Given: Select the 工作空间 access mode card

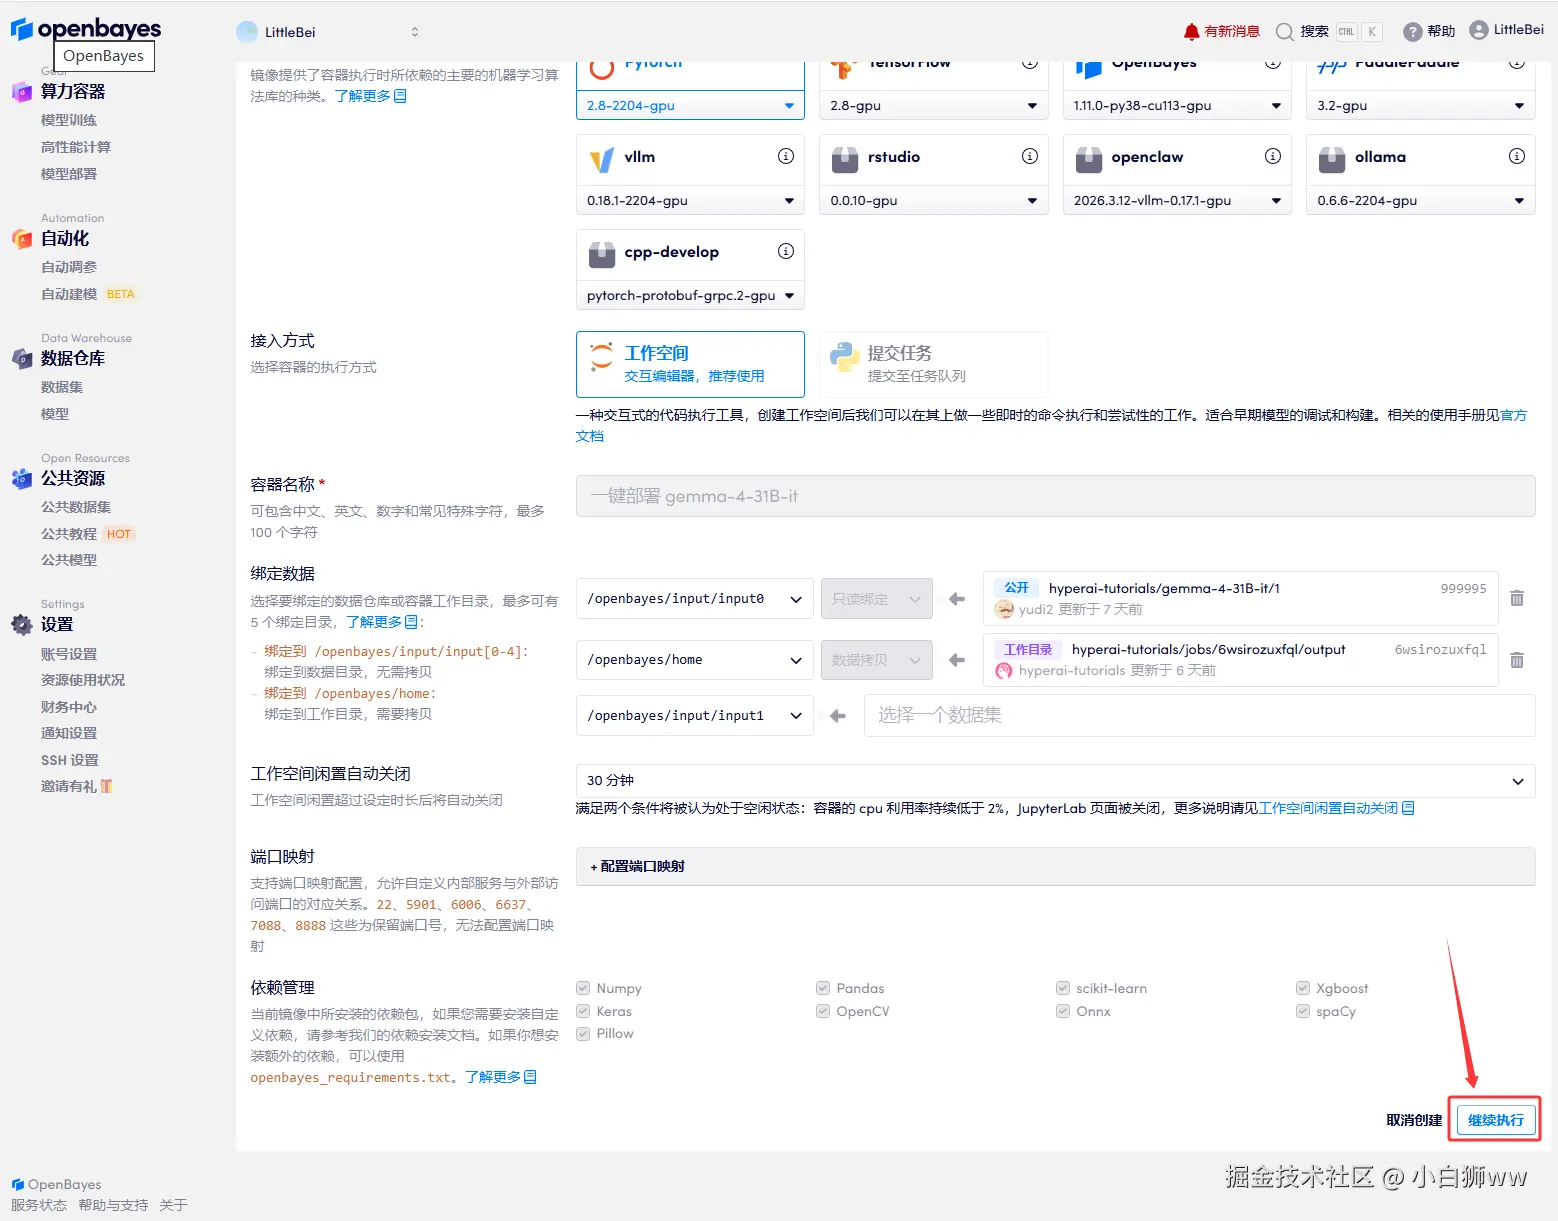Looking at the screenshot, I should (690, 364).
